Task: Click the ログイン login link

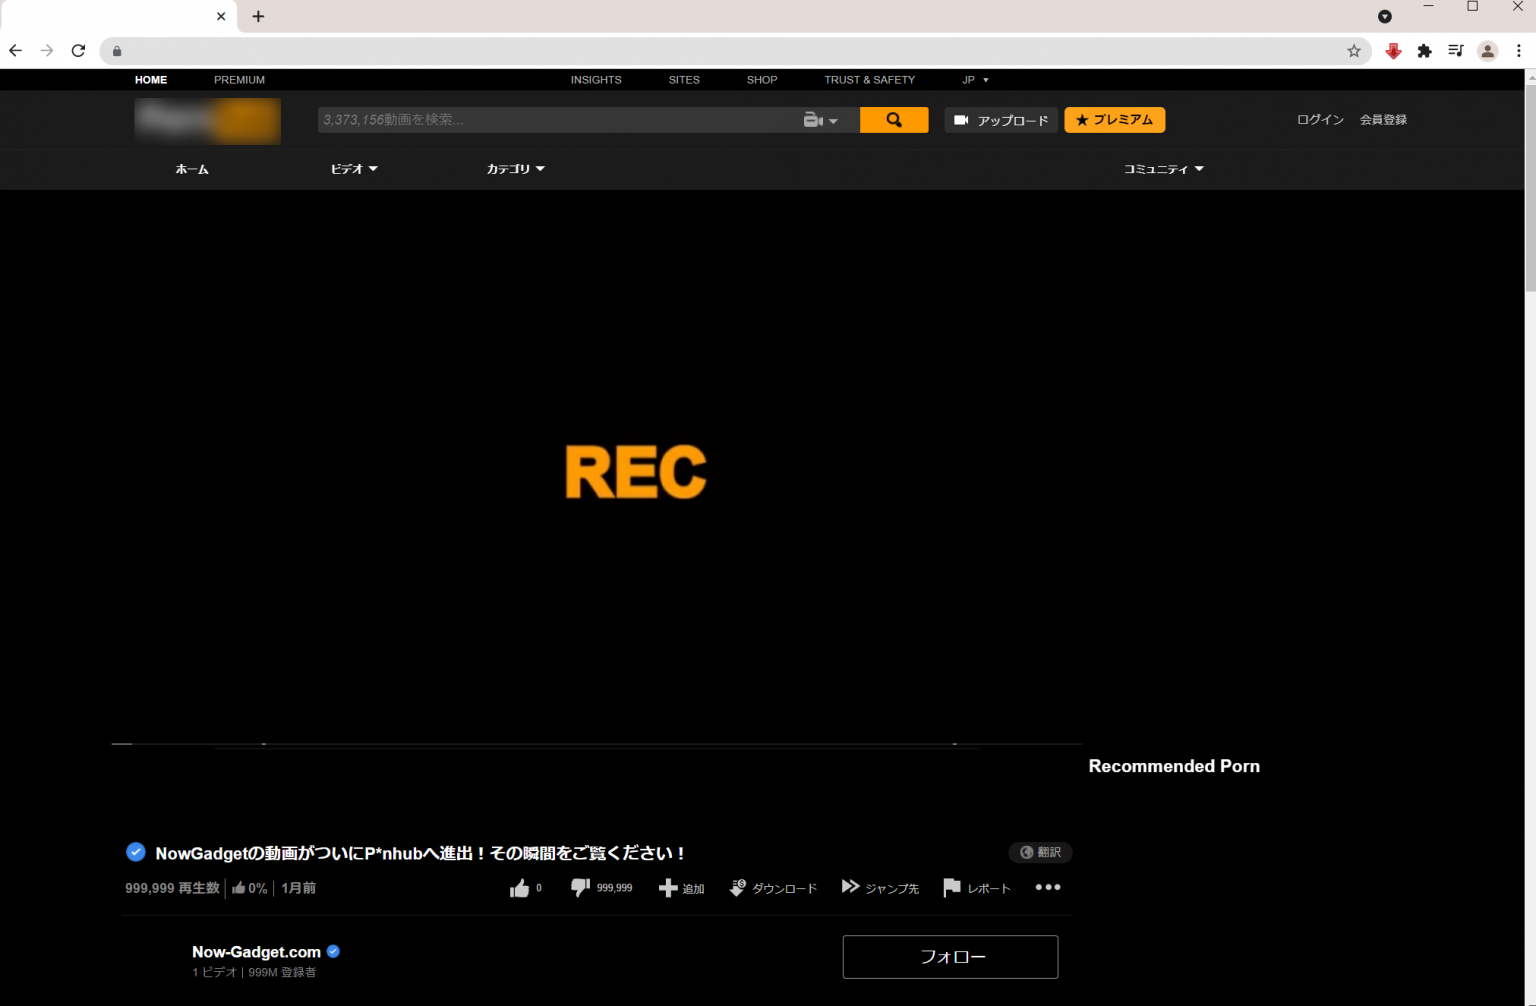Action: click(1320, 119)
